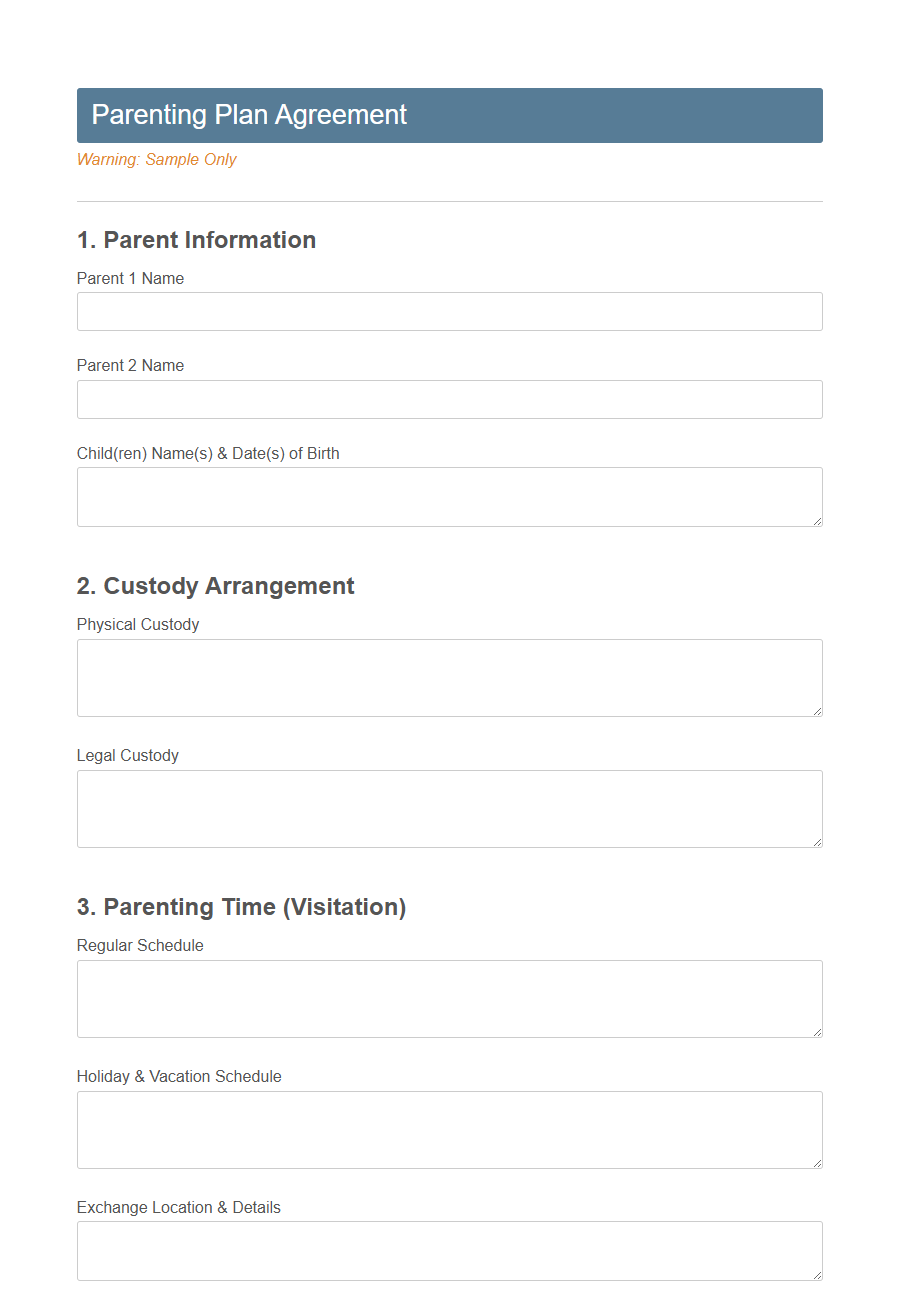Click the Physical Custody label
Screen dimensions: 900x1300
point(138,624)
